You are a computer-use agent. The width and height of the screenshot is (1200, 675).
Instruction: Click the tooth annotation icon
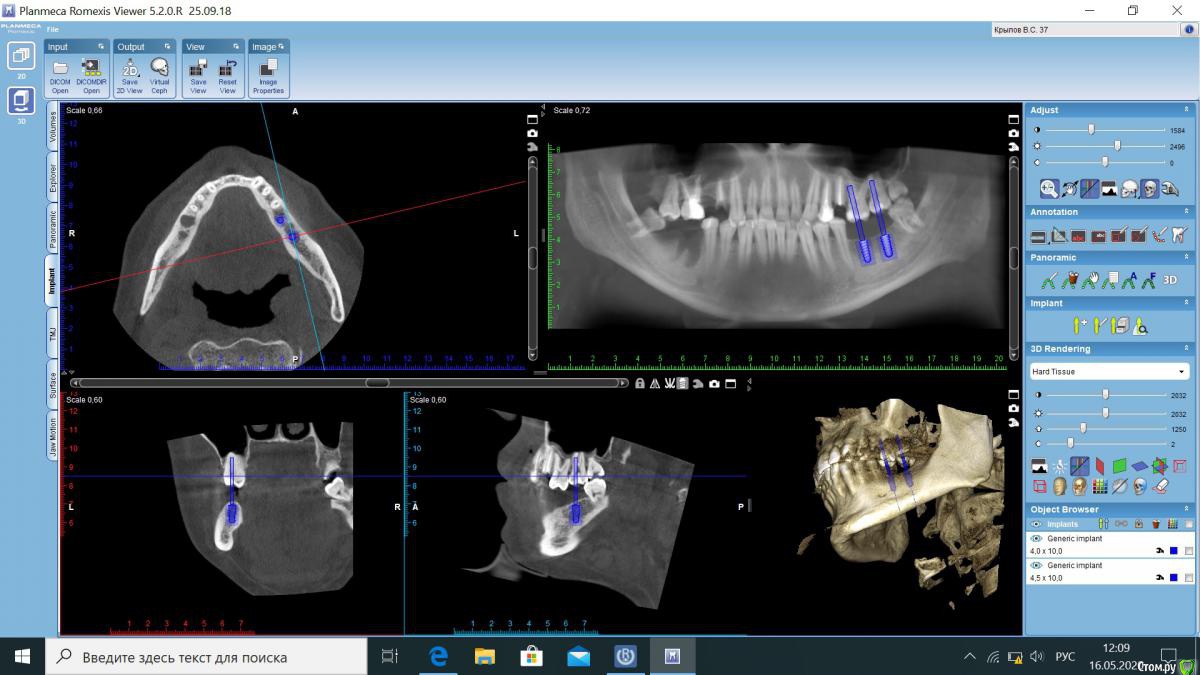click(x=1179, y=235)
